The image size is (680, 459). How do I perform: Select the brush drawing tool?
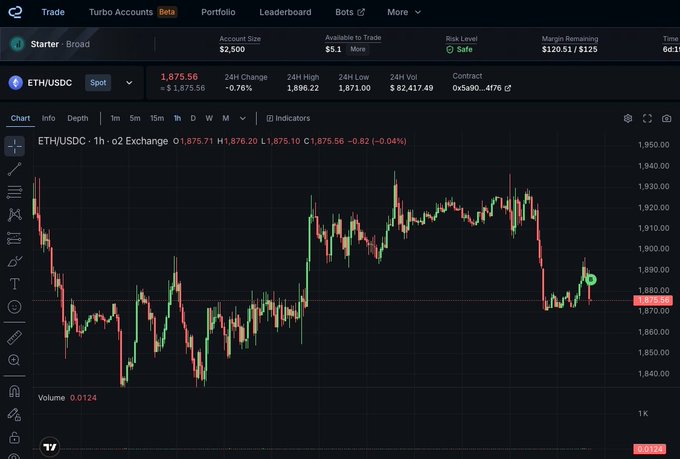pos(14,261)
